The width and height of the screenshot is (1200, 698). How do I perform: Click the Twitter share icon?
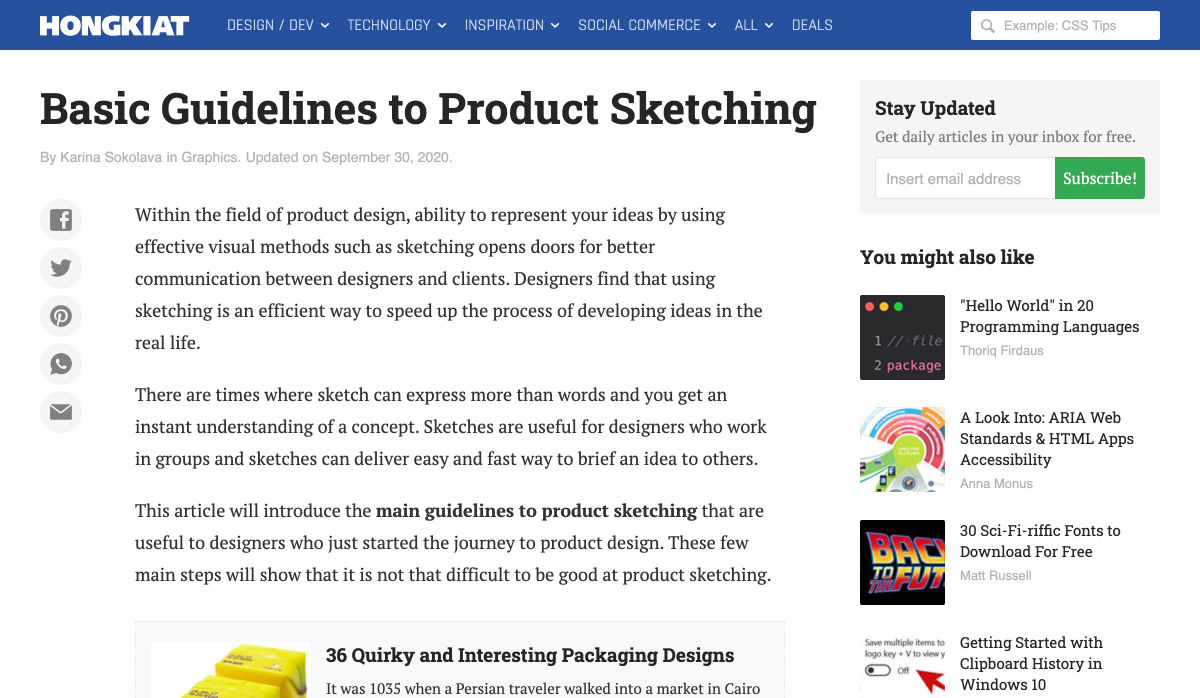click(61, 268)
